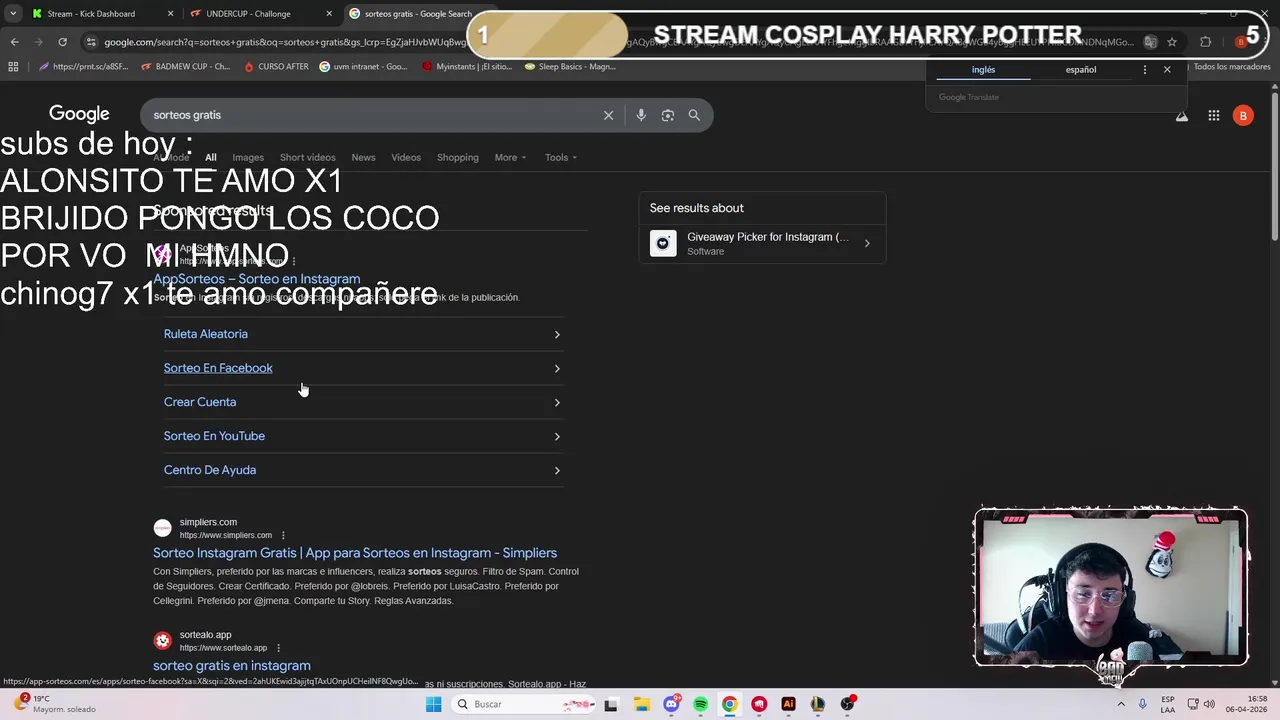This screenshot has height=720, width=1280.
Task: Open Google Lens image search icon
Action: pos(668,115)
